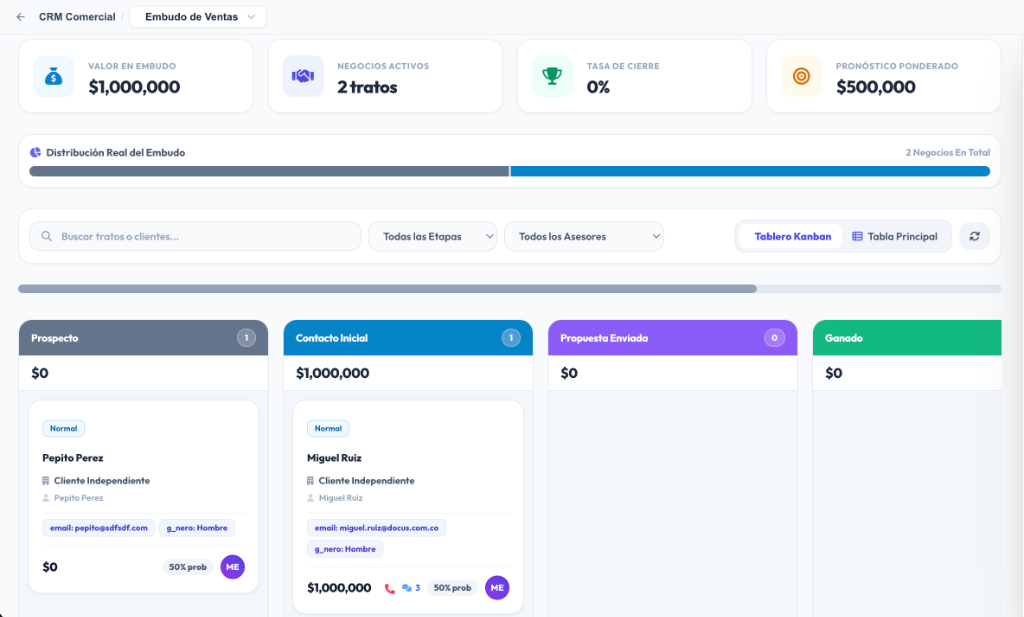
Task: Click the Ganado $0 total
Action: 833,373
